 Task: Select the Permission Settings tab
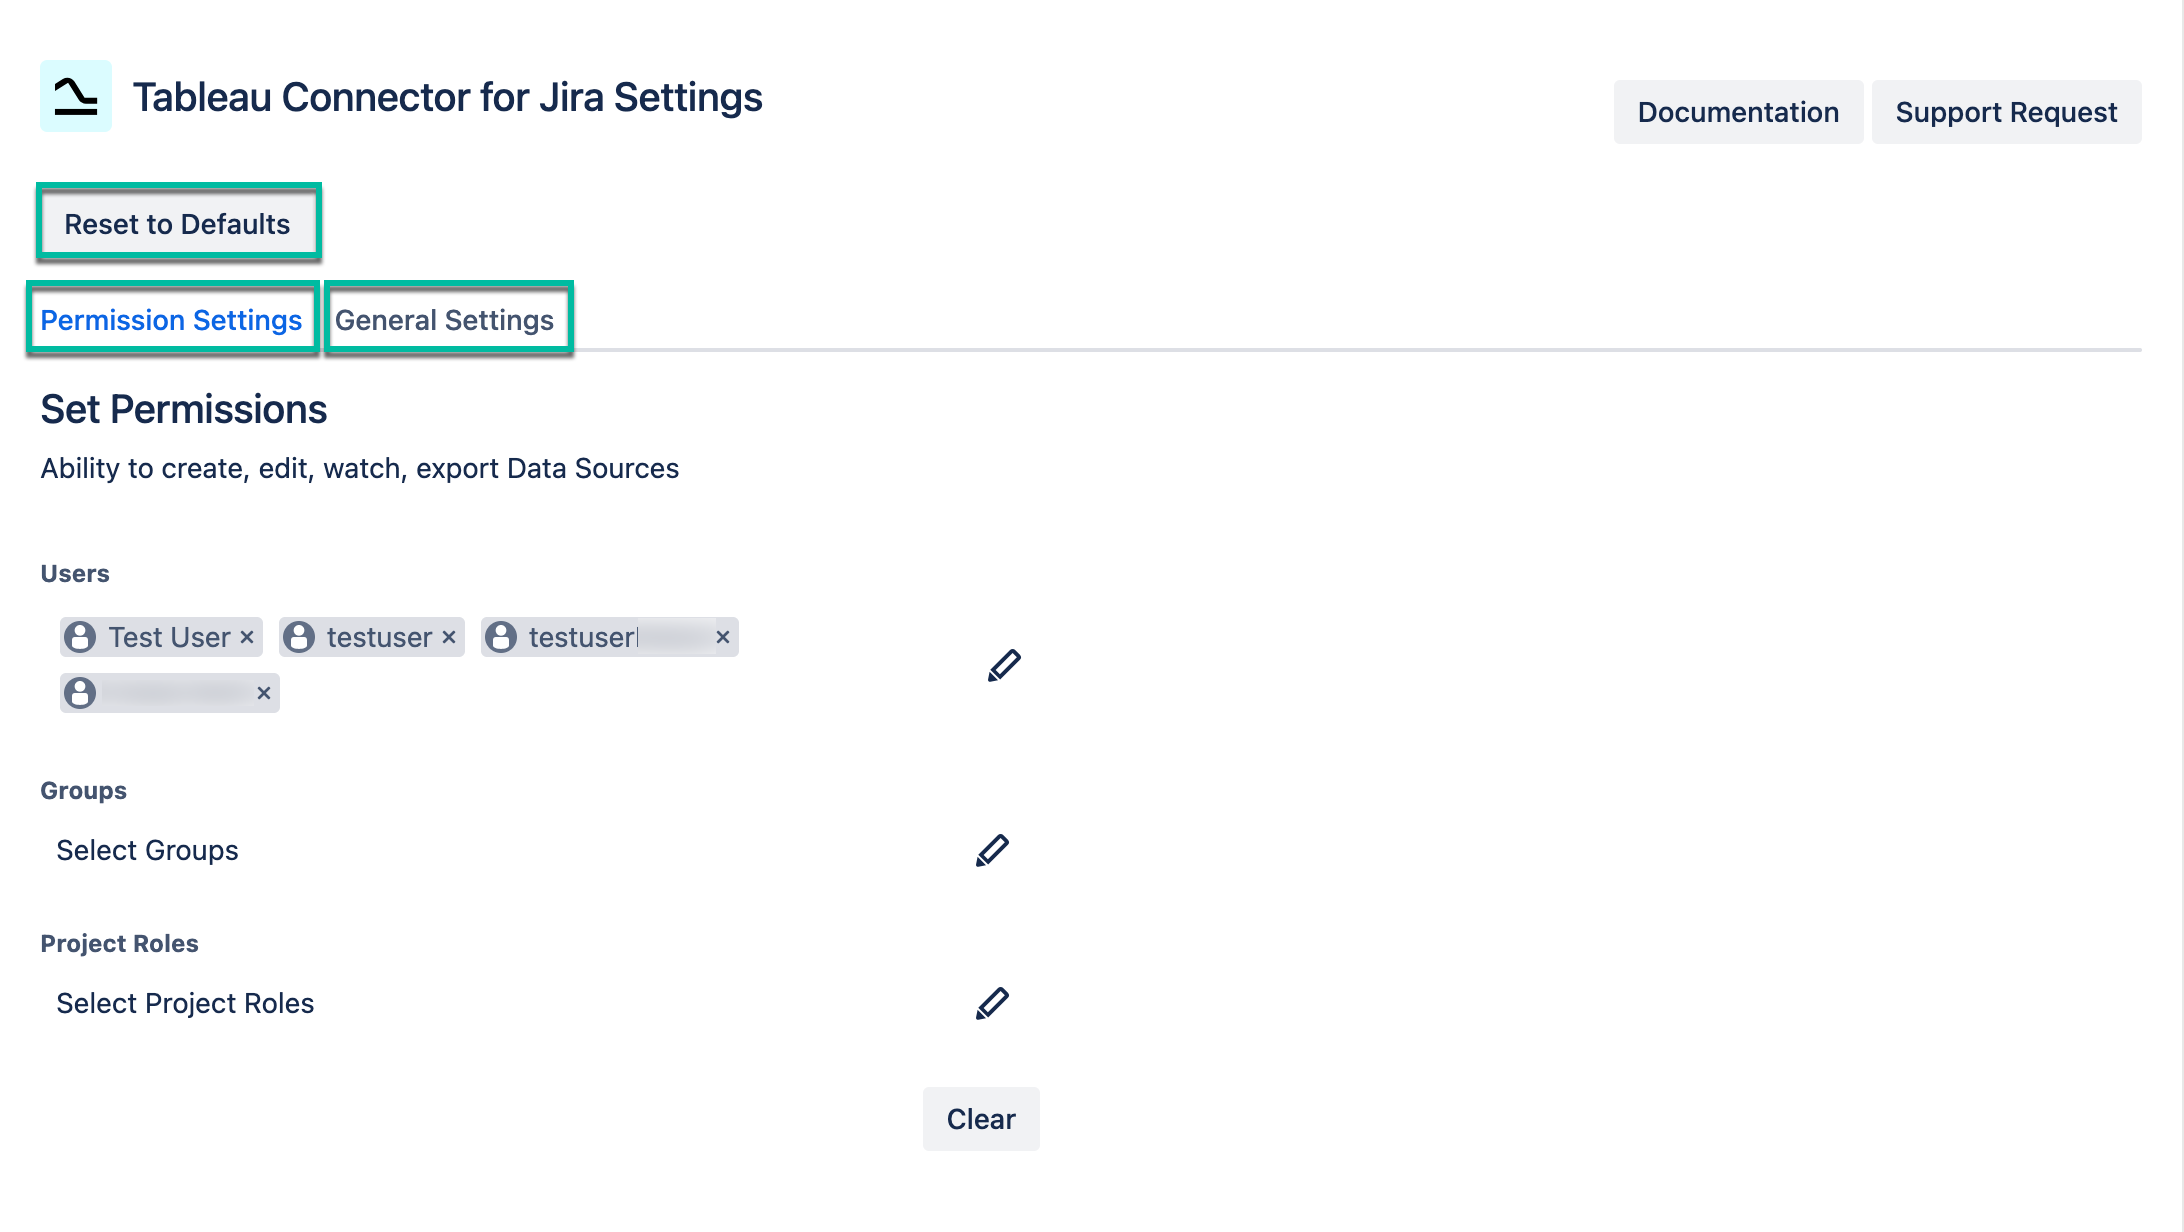click(x=172, y=320)
